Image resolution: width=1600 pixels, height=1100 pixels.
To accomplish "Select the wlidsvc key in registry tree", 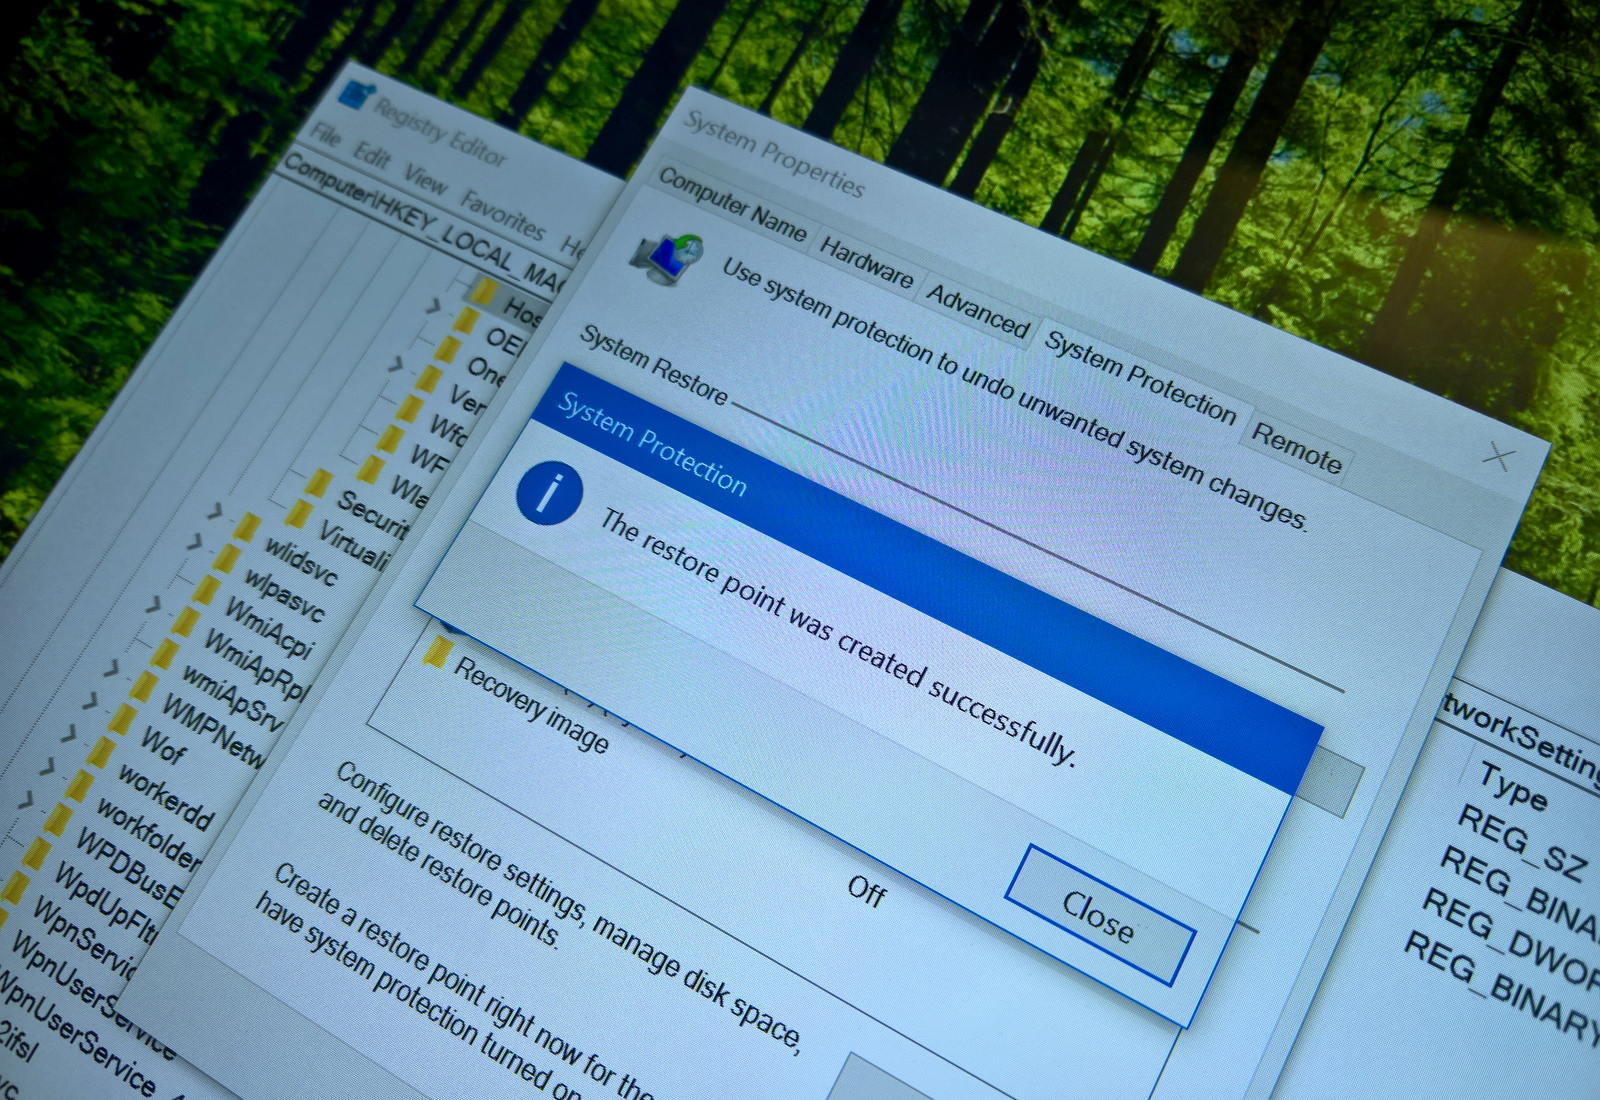I will coord(300,560).
